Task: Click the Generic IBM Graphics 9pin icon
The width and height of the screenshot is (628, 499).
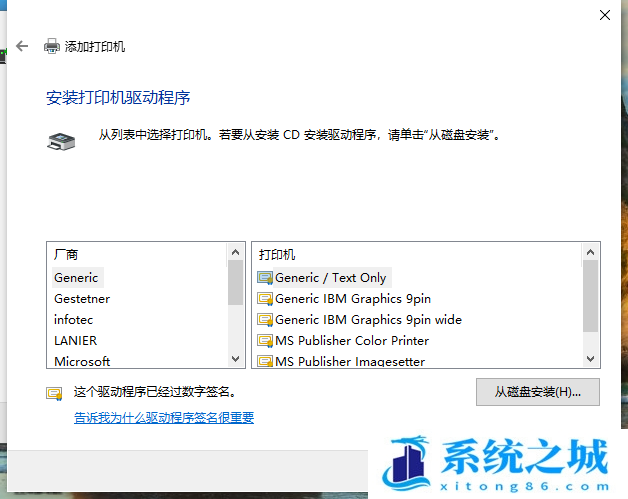Action: pyautogui.click(x=265, y=299)
